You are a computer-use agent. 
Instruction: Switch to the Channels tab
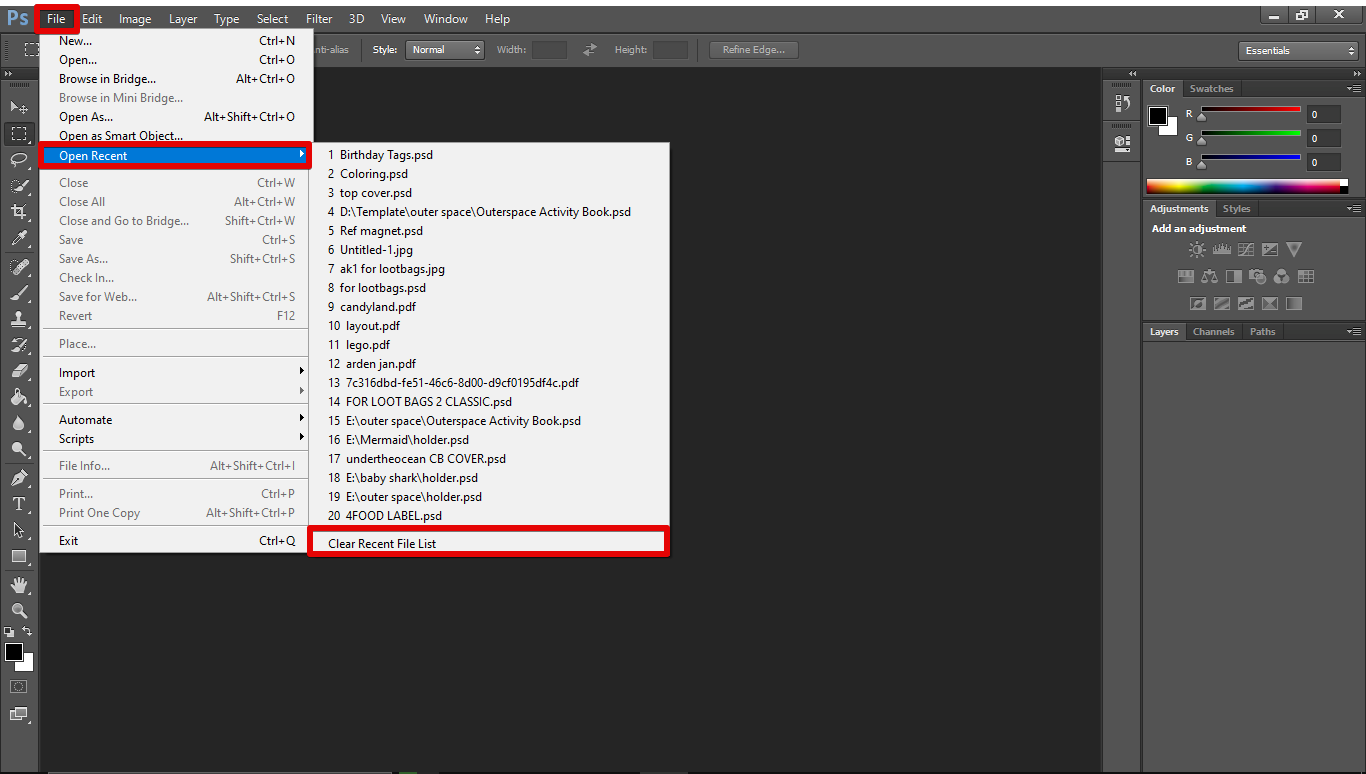coord(1213,332)
